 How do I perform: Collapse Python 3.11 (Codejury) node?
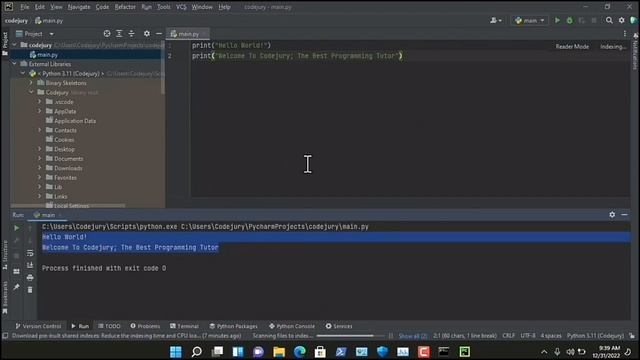[23, 73]
